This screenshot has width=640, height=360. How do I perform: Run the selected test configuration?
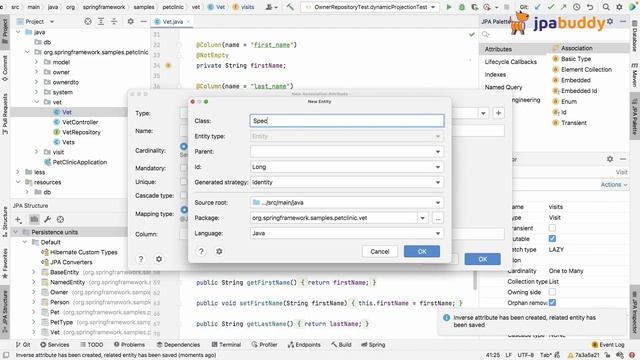point(449,7)
